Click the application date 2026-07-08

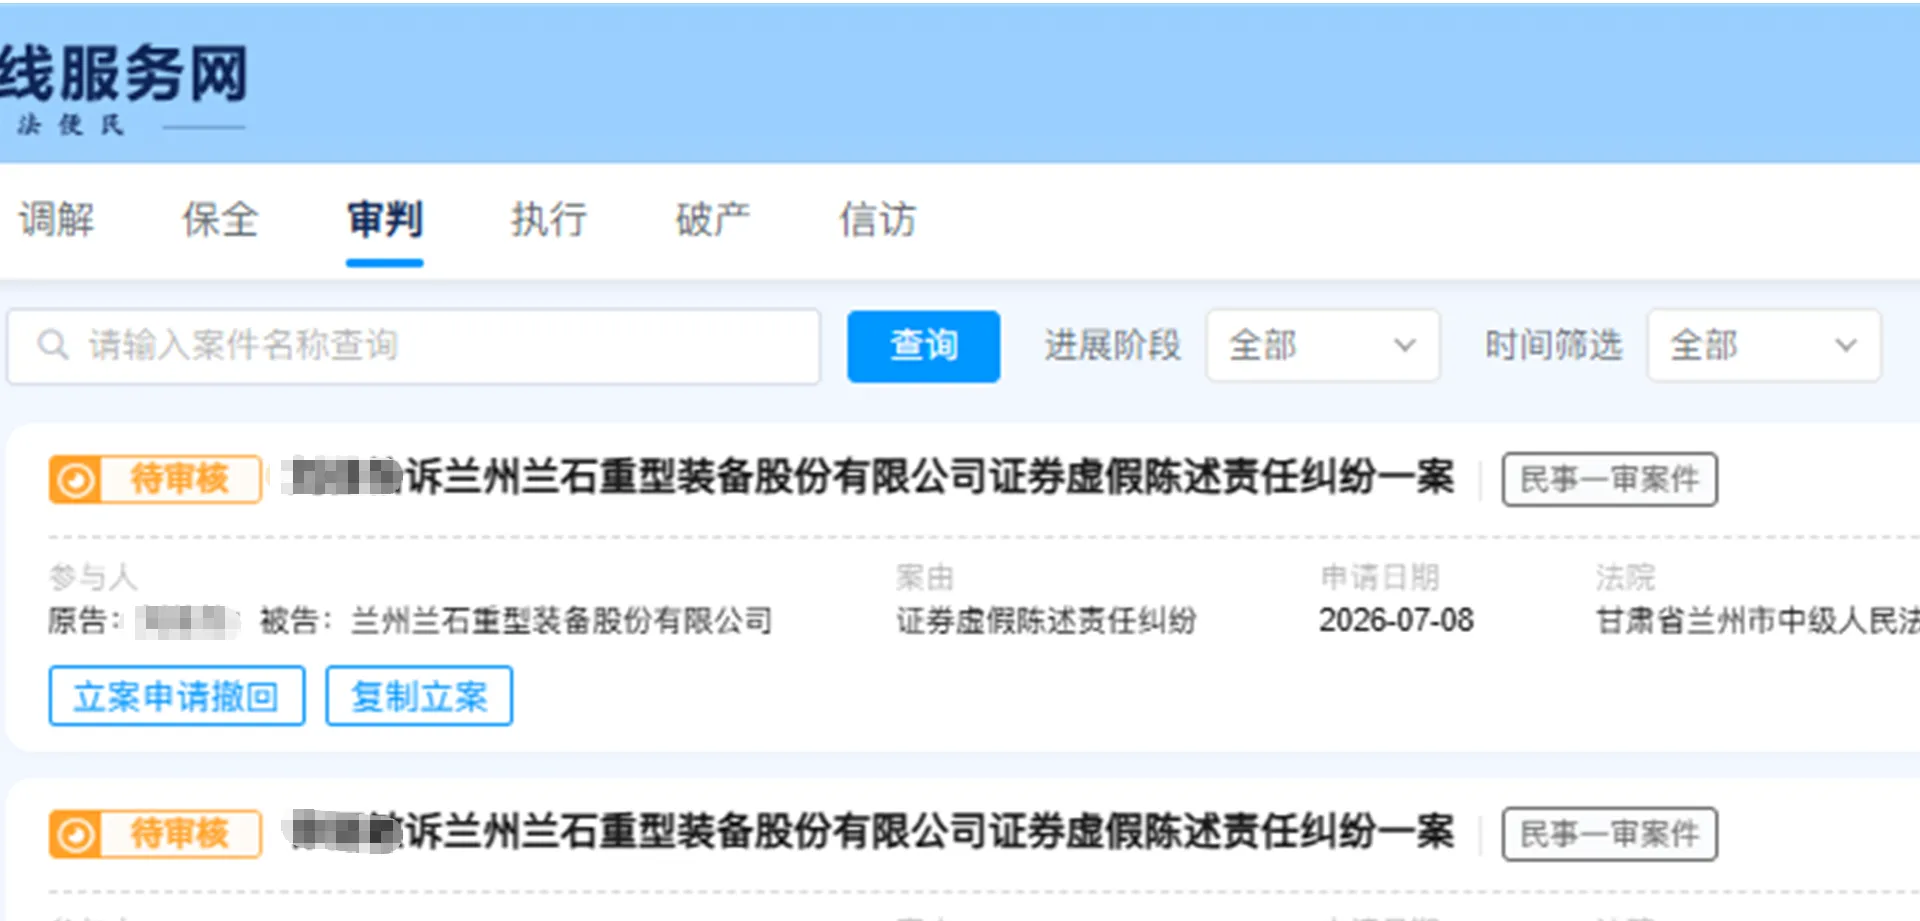(x=1396, y=621)
